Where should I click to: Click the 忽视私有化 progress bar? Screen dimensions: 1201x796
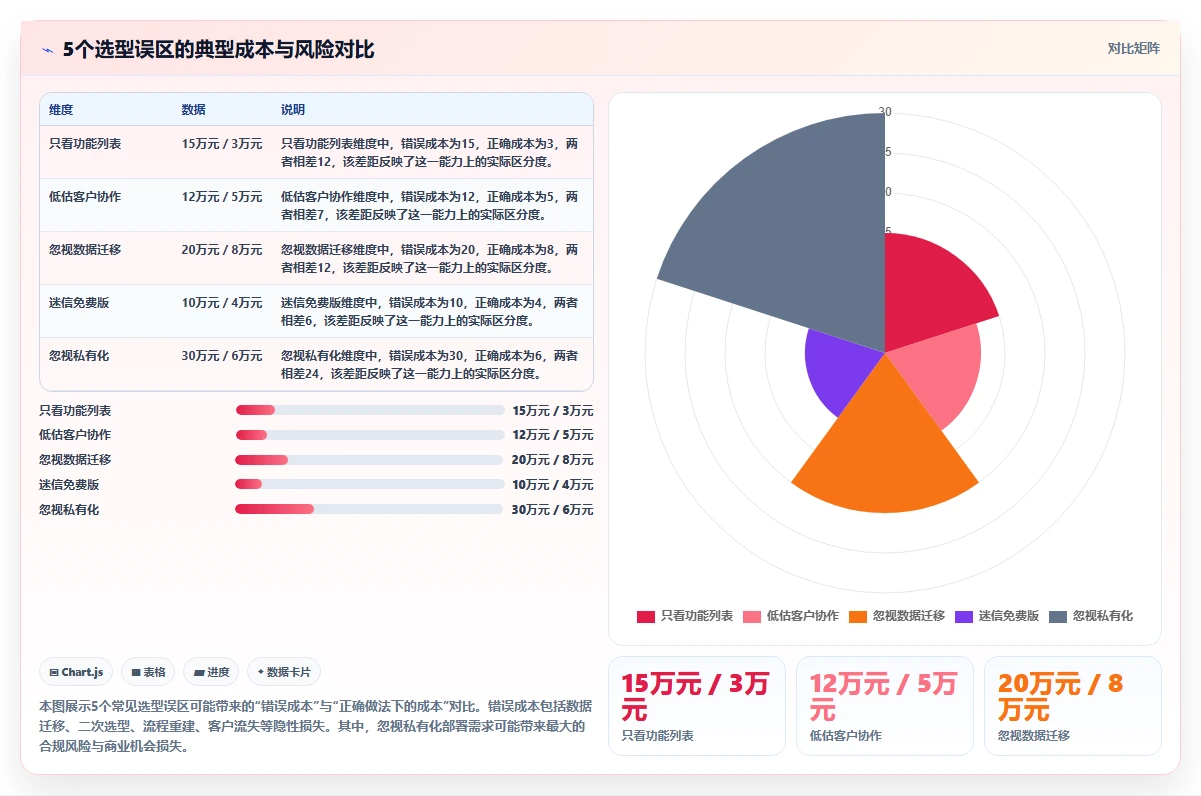click(369, 509)
